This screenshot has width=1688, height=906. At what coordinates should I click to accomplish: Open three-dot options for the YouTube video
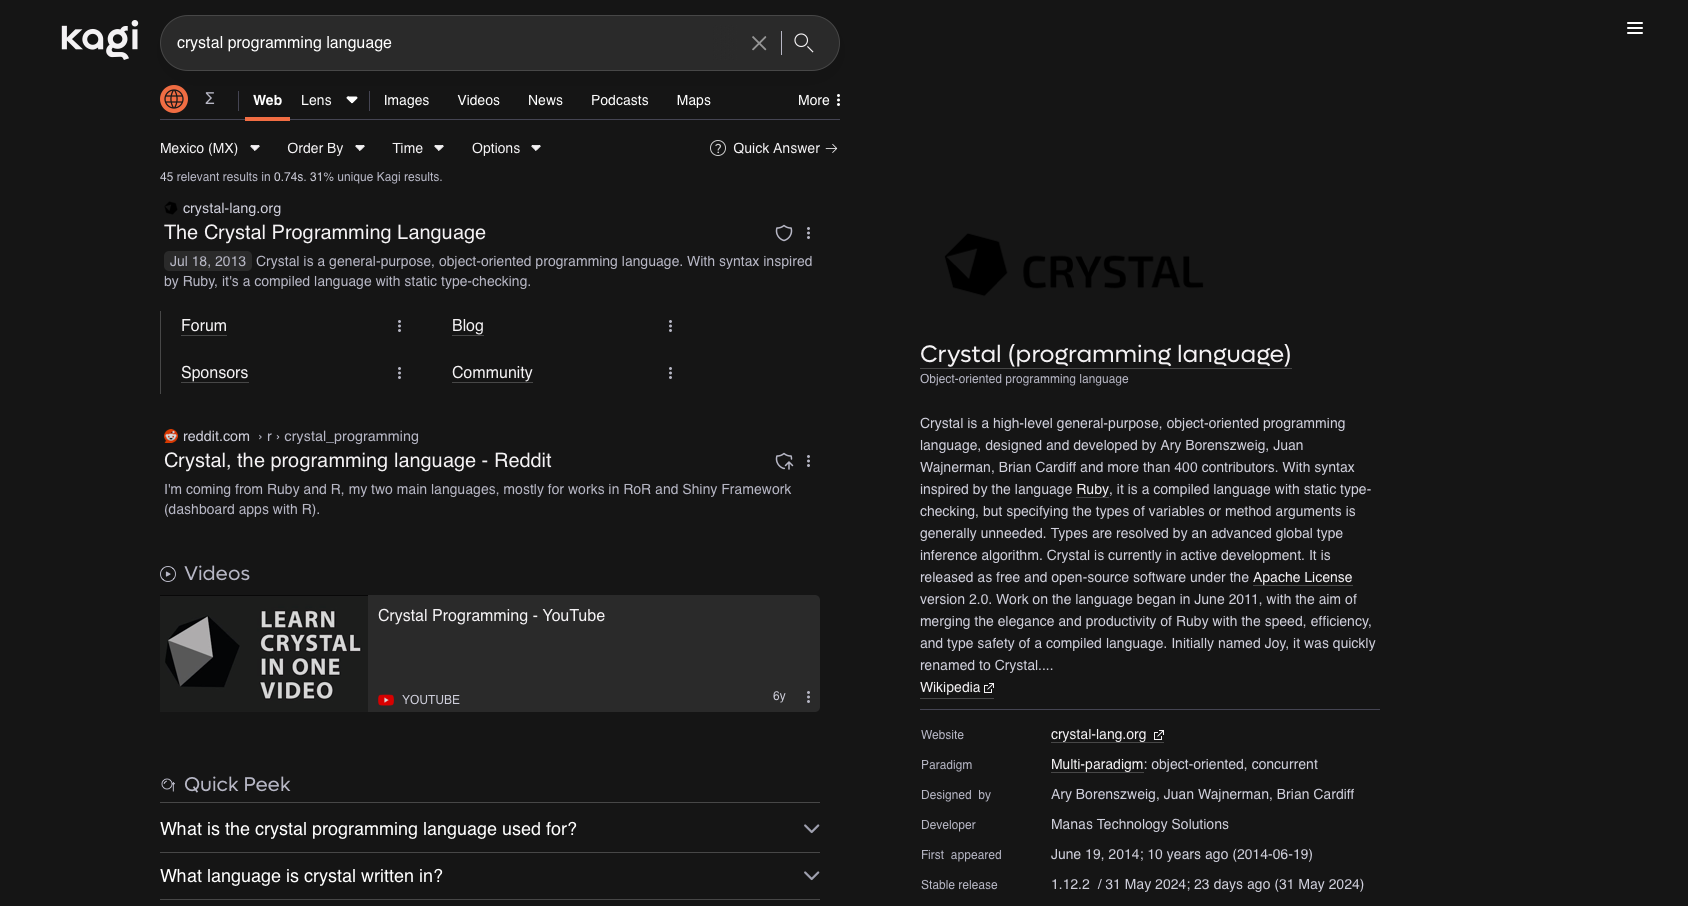click(x=809, y=697)
